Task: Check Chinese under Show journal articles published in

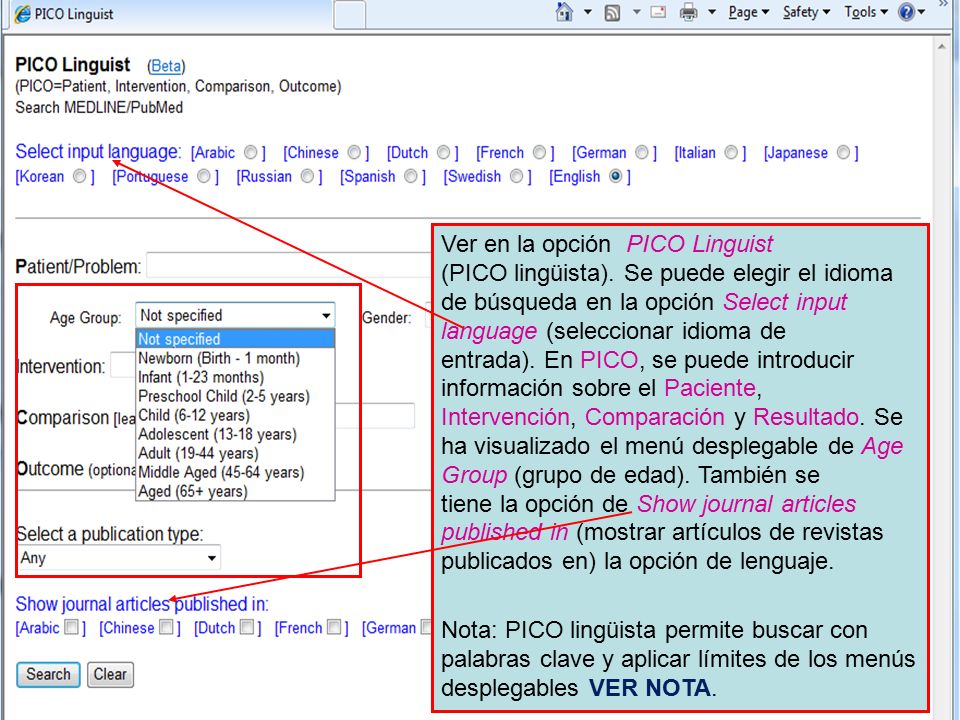Action: [166, 627]
